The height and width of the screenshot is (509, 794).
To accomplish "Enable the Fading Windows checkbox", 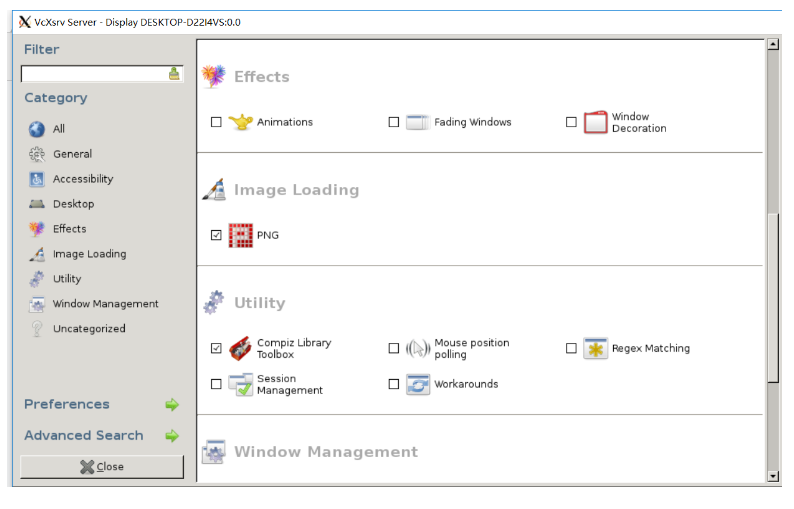I will (x=393, y=122).
